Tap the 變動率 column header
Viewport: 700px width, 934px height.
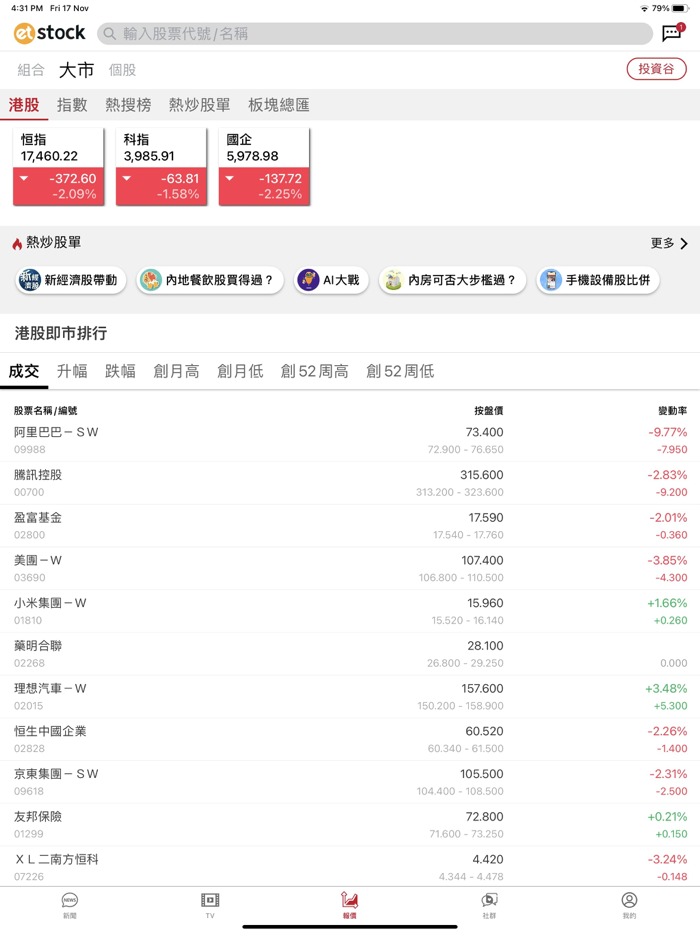(x=672, y=410)
